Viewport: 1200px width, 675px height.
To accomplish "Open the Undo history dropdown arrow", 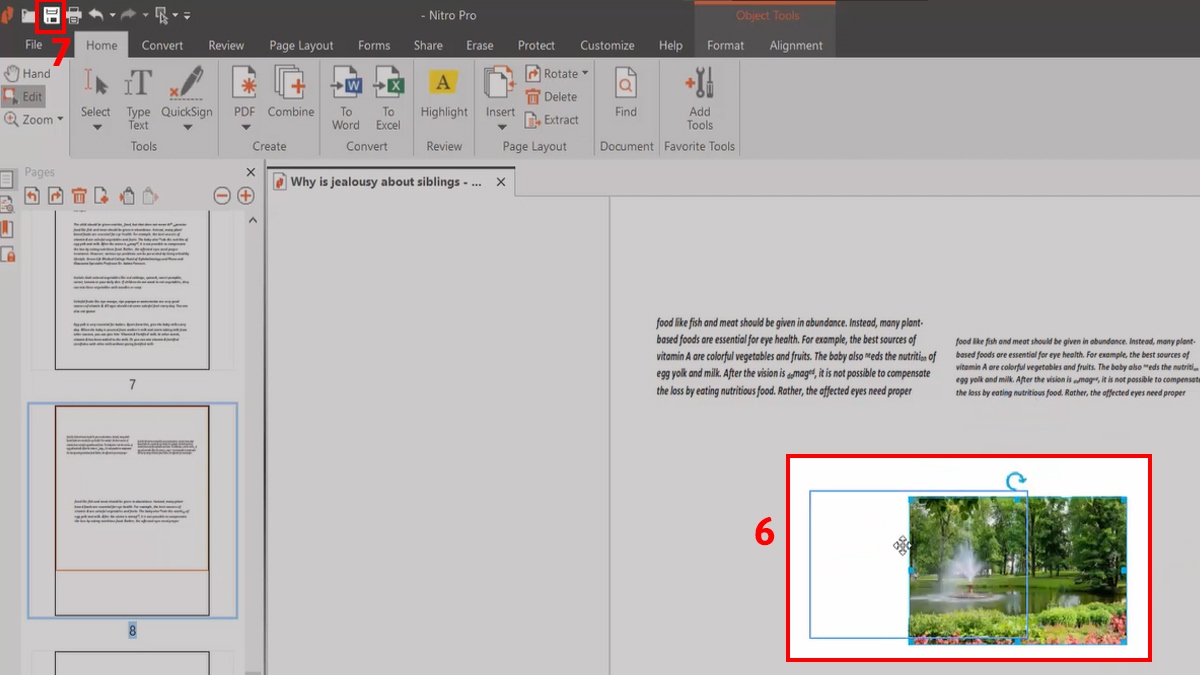I will (112, 16).
